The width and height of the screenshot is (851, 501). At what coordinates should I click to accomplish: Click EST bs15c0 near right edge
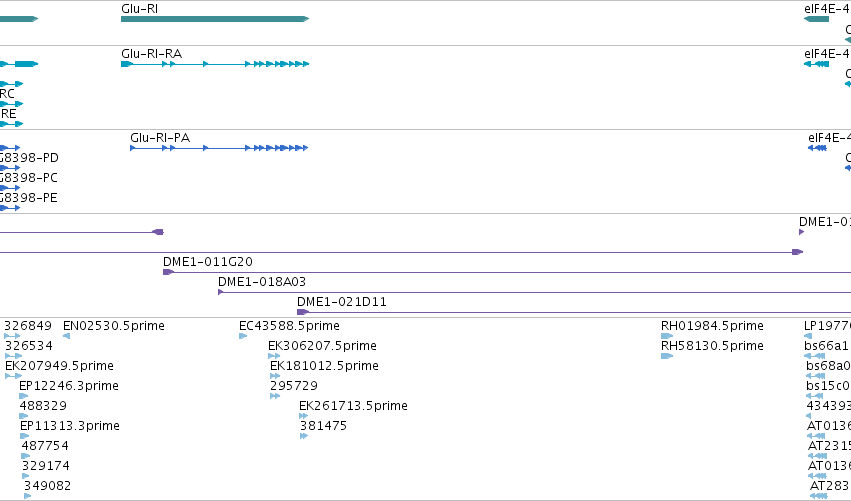click(815, 396)
